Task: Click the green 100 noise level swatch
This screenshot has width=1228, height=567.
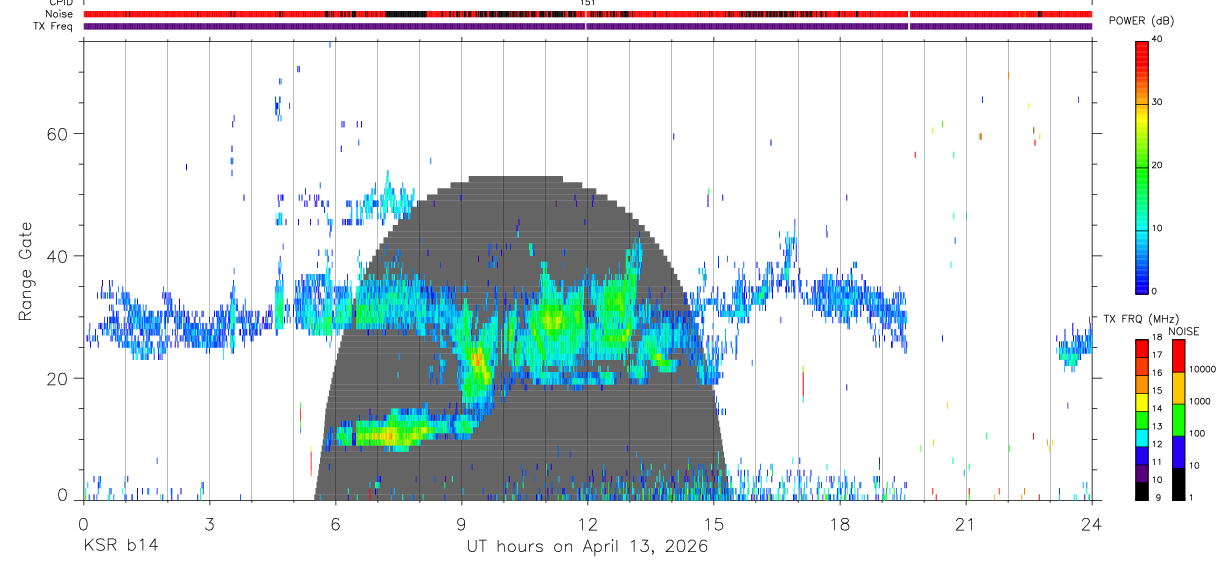Action: click(1178, 420)
